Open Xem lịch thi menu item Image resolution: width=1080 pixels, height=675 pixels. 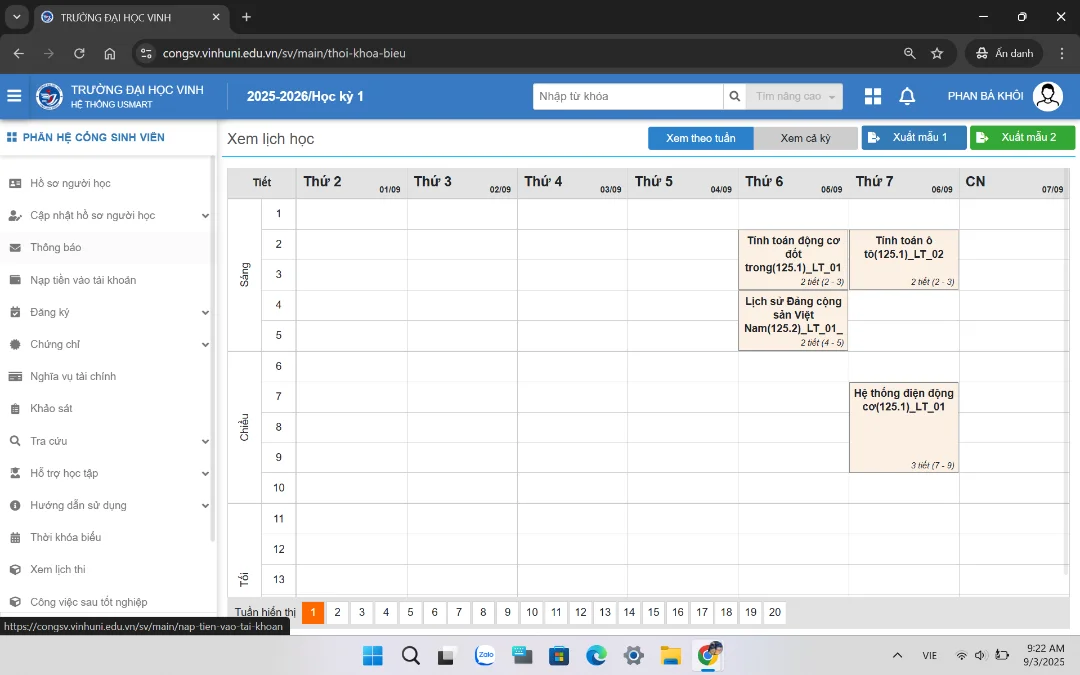click(x=58, y=569)
